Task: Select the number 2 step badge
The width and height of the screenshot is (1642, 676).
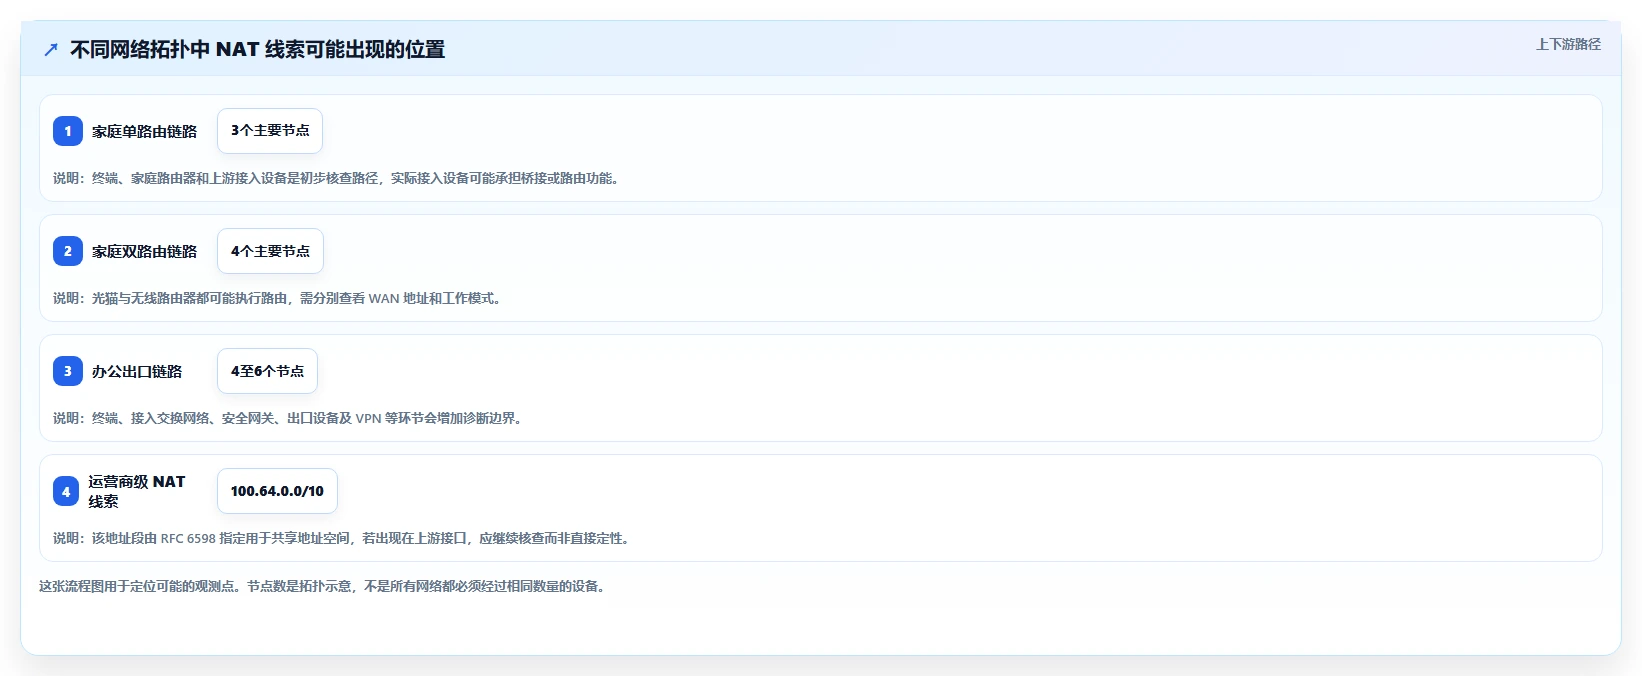Action: point(68,251)
